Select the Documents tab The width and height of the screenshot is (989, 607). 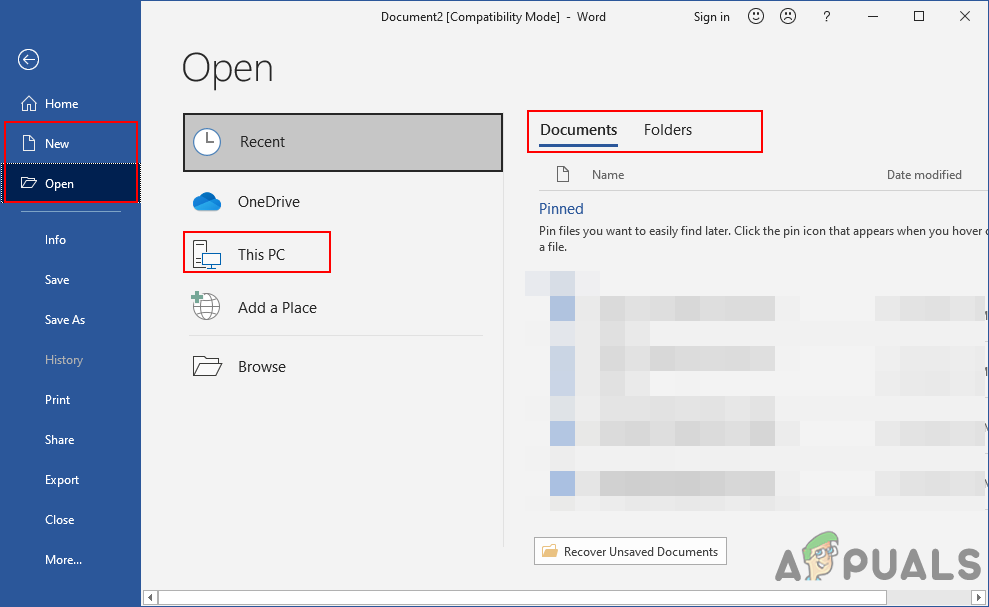tap(578, 130)
